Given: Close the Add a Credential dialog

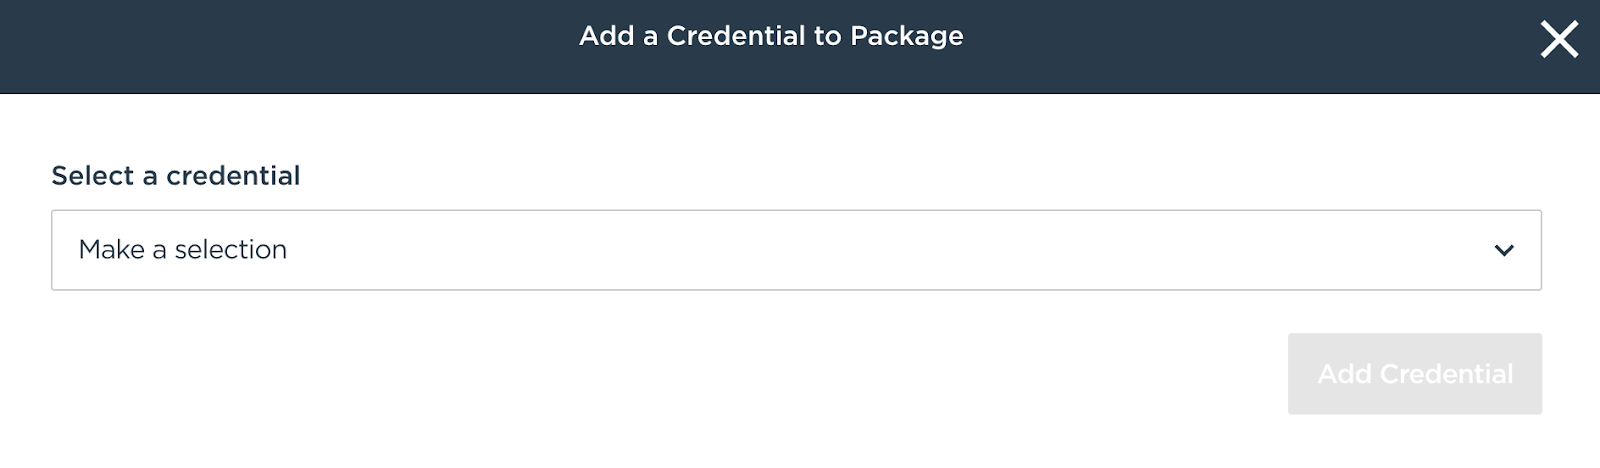Looking at the screenshot, I should tap(1559, 40).
